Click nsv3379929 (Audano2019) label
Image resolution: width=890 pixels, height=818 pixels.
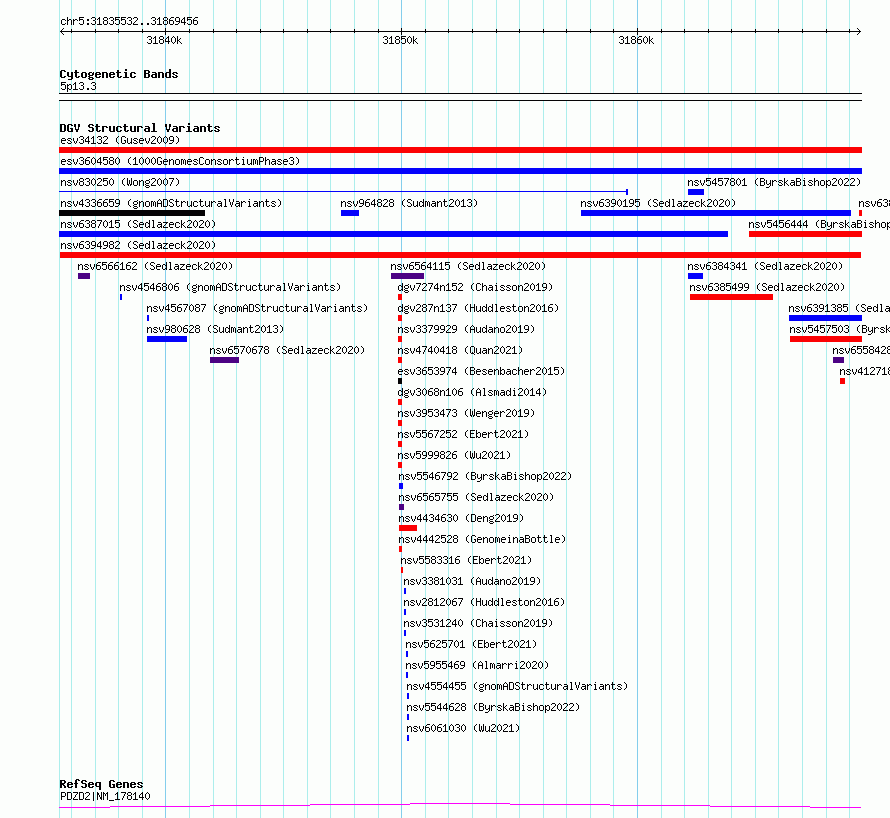coord(466,329)
